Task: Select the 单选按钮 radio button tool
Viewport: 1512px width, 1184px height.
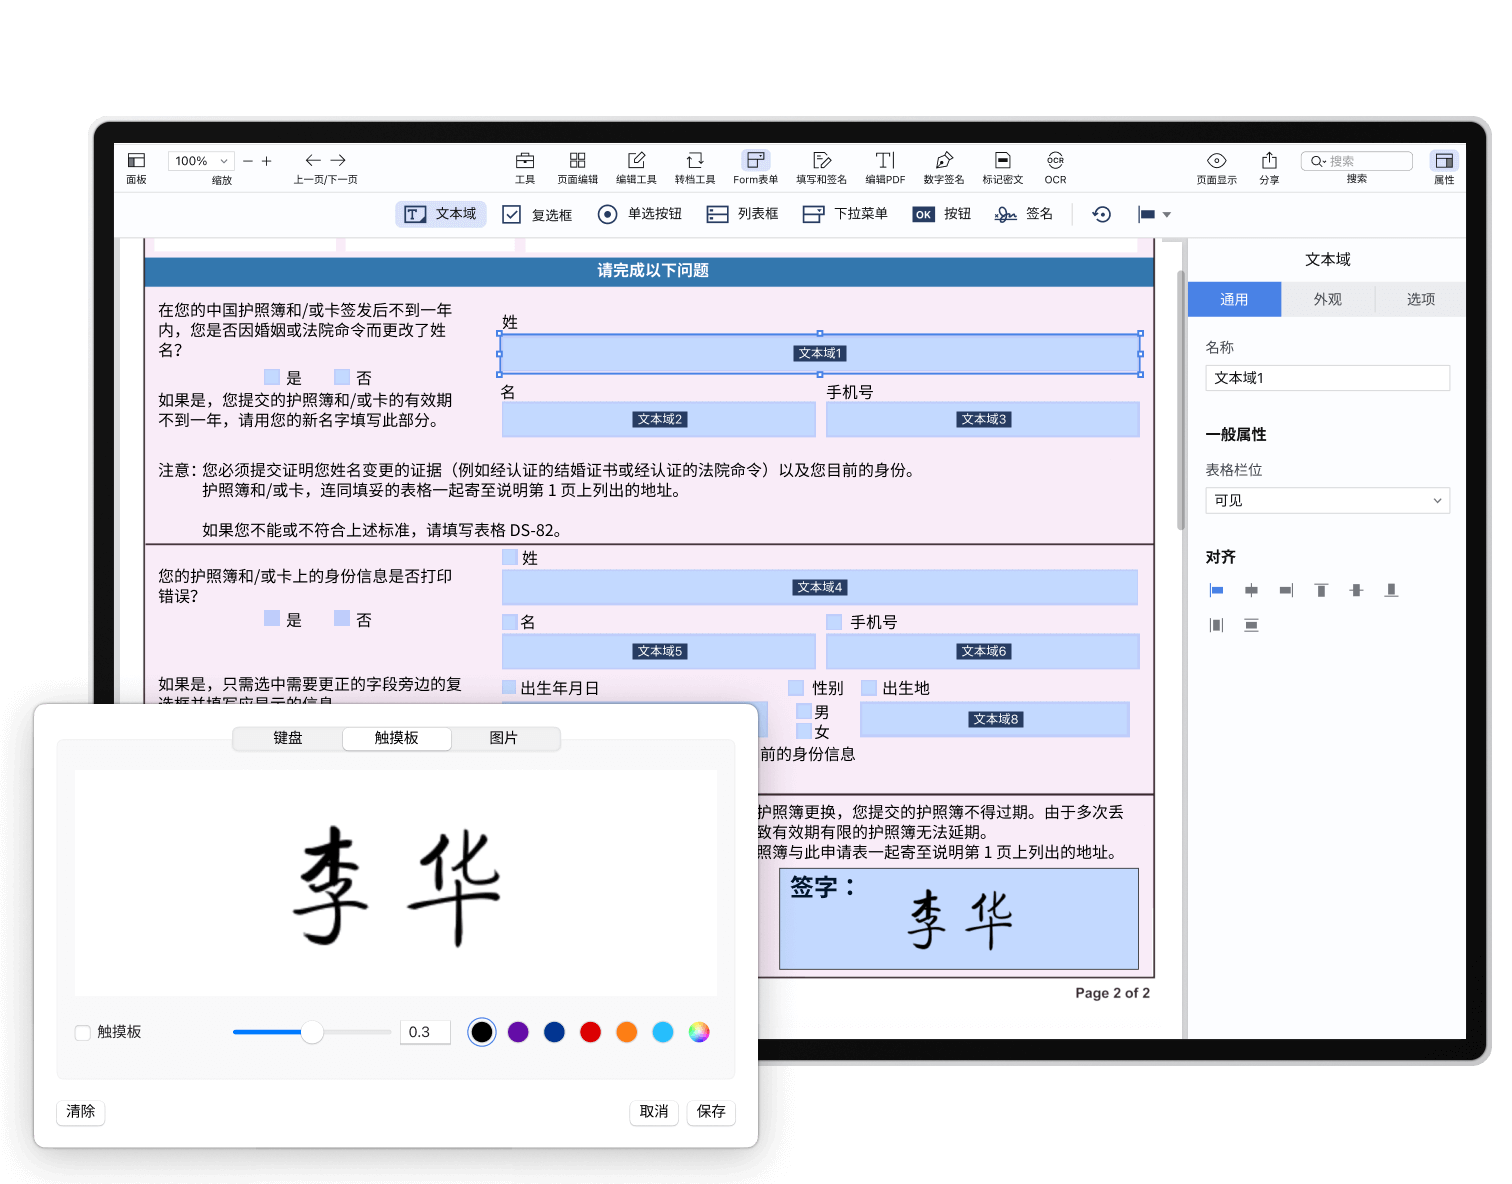Action: (x=640, y=214)
